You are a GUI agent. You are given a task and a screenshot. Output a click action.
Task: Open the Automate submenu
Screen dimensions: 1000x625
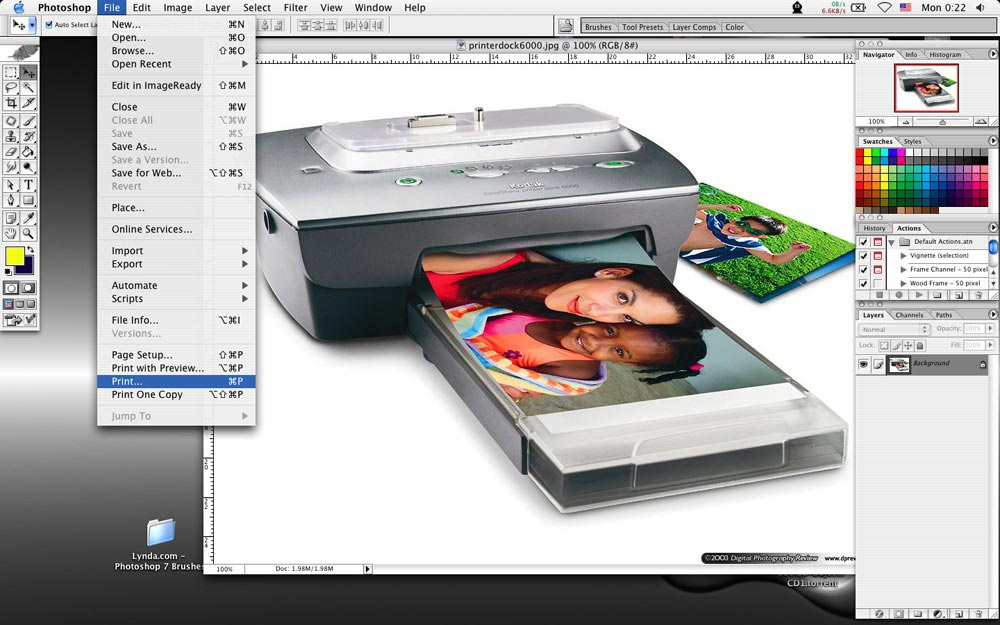177,286
